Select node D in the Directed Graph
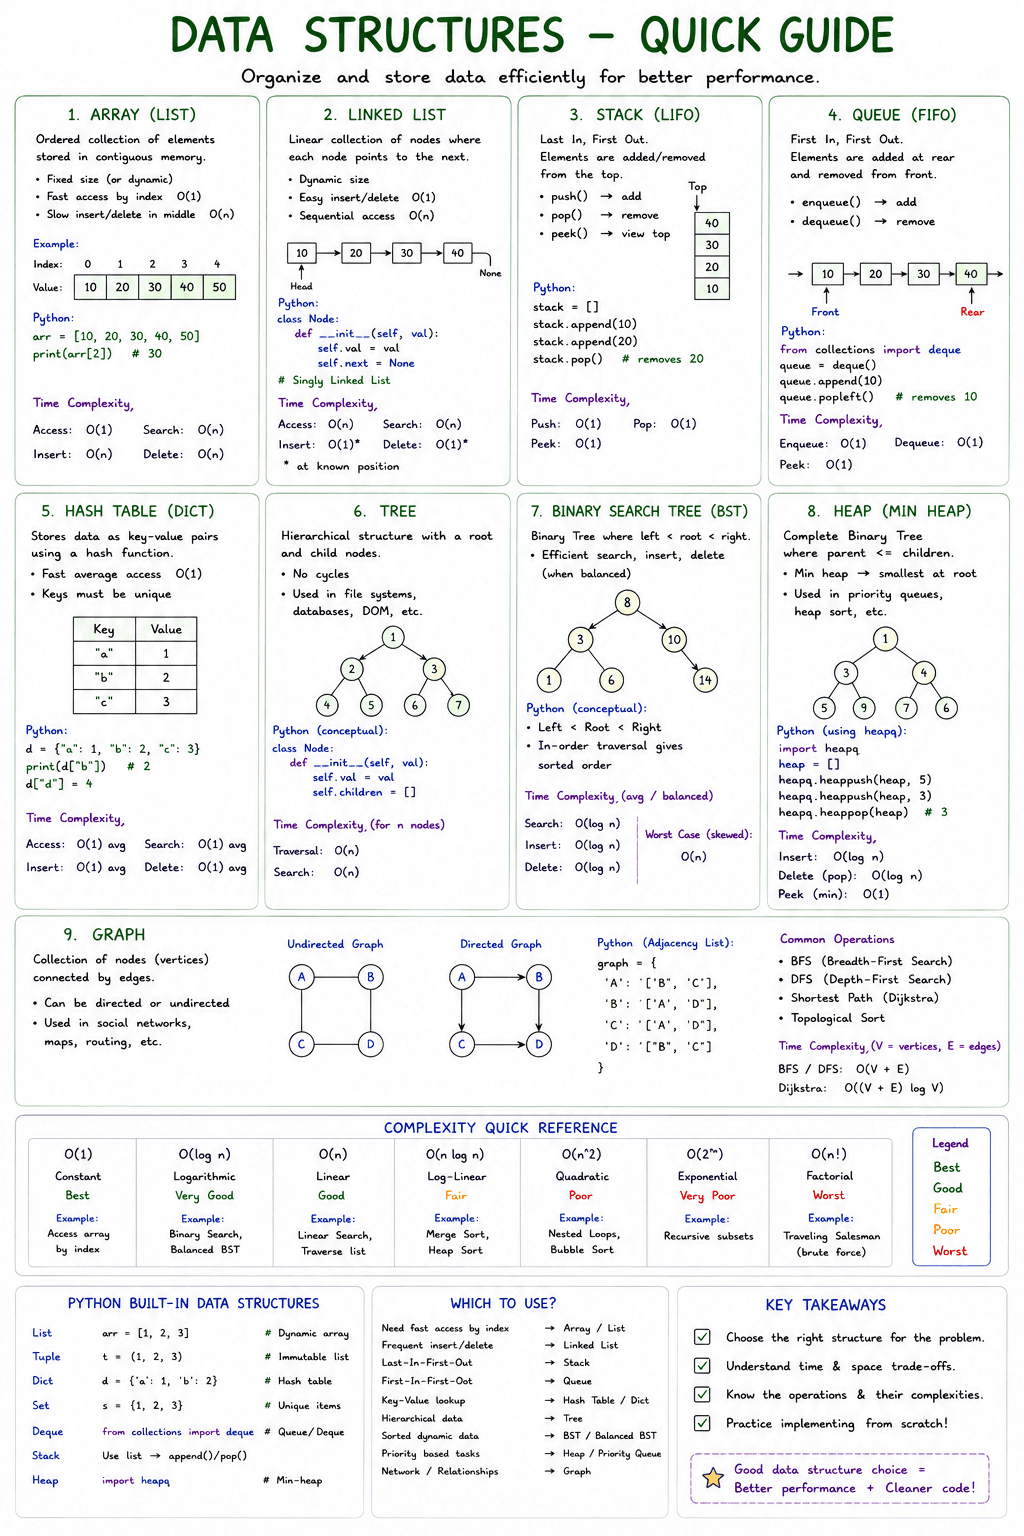The image size is (1024, 1536). point(539,1044)
